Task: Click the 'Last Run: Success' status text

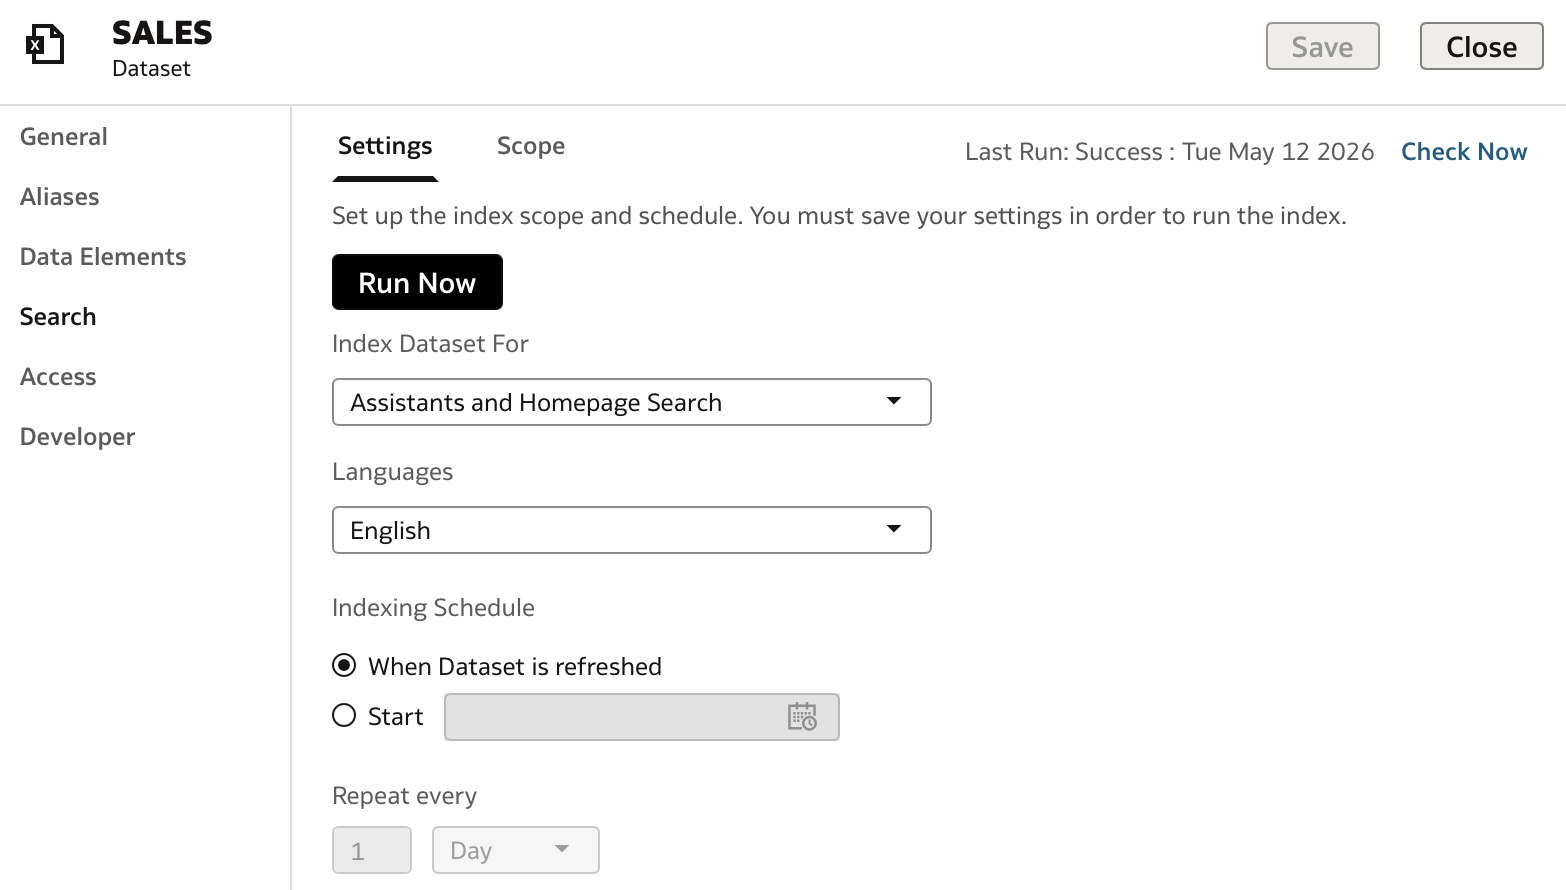Action: pyautogui.click(x=1169, y=152)
